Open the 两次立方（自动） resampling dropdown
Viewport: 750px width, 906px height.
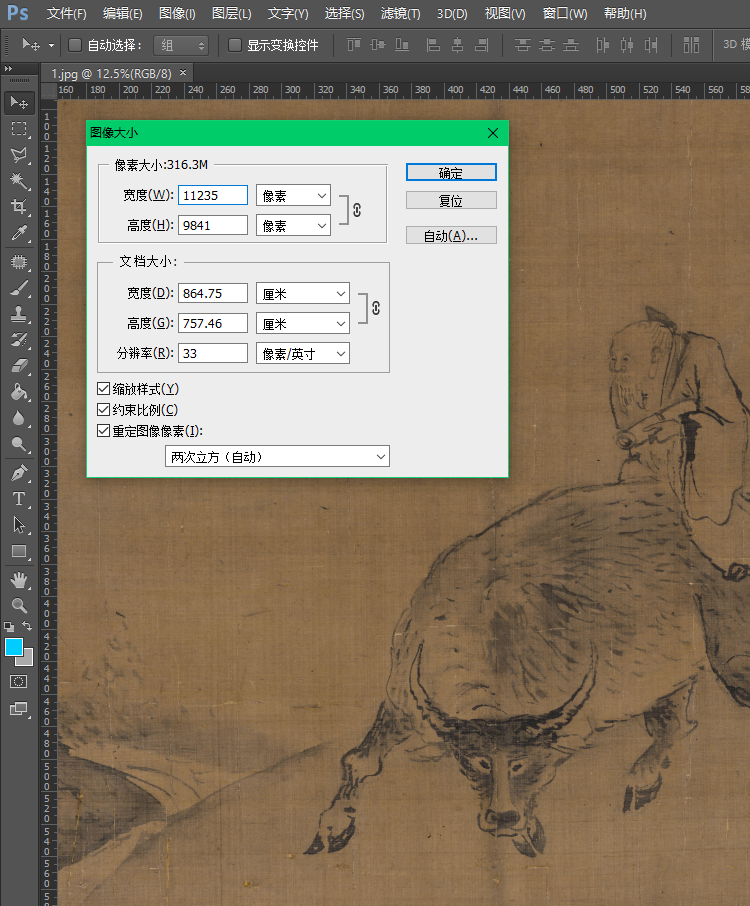pyautogui.click(x=277, y=456)
